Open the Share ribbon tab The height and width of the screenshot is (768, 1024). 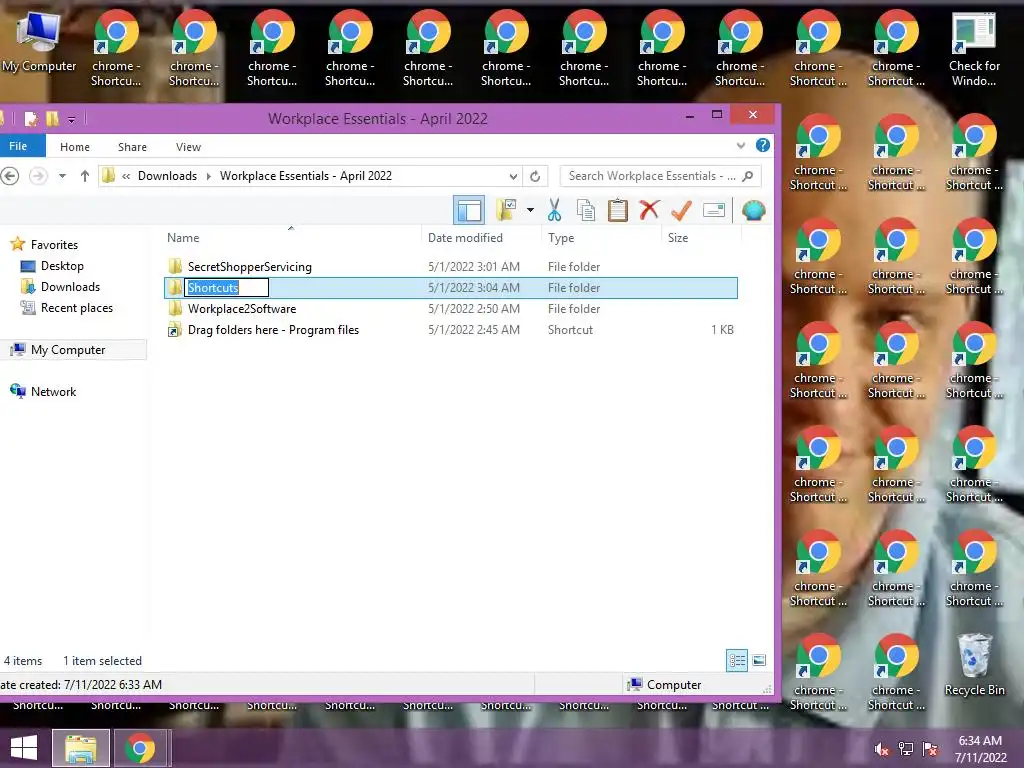click(132, 147)
